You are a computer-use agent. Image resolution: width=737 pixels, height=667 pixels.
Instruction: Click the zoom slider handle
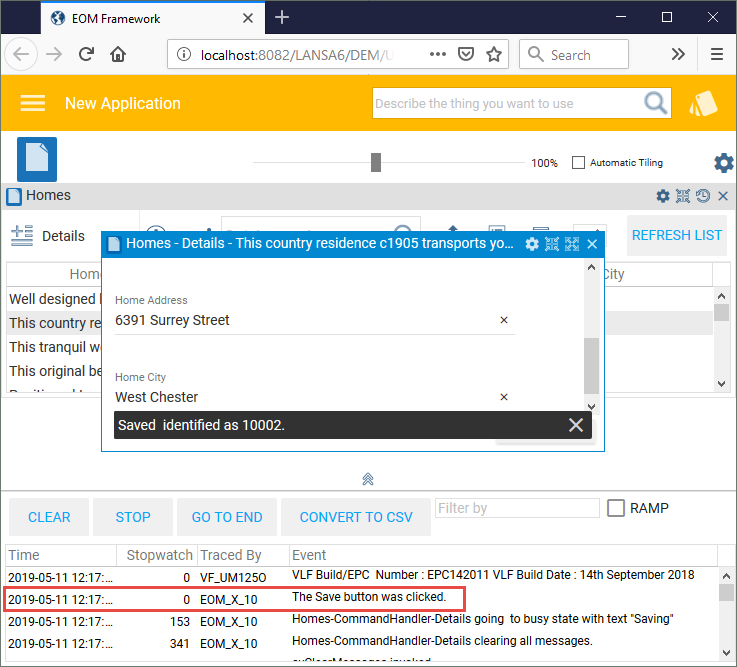coord(376,162)
